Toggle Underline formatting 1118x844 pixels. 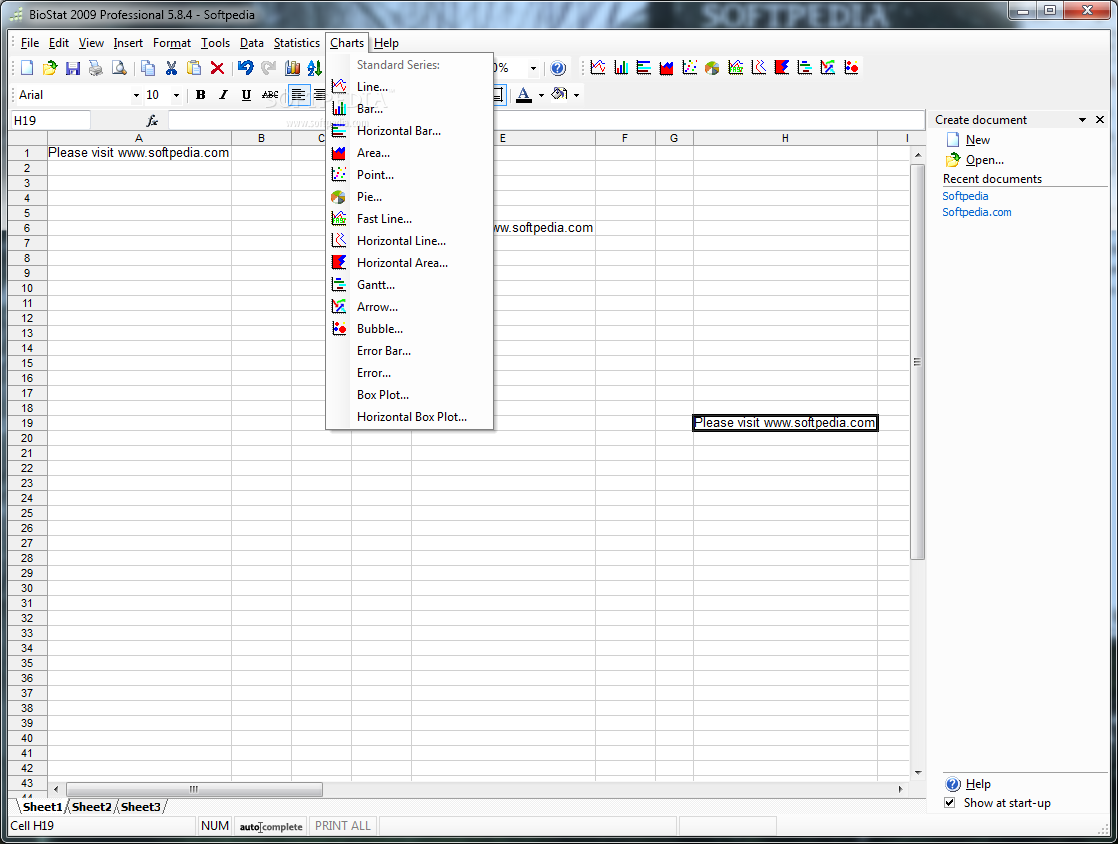click(247, 95)
